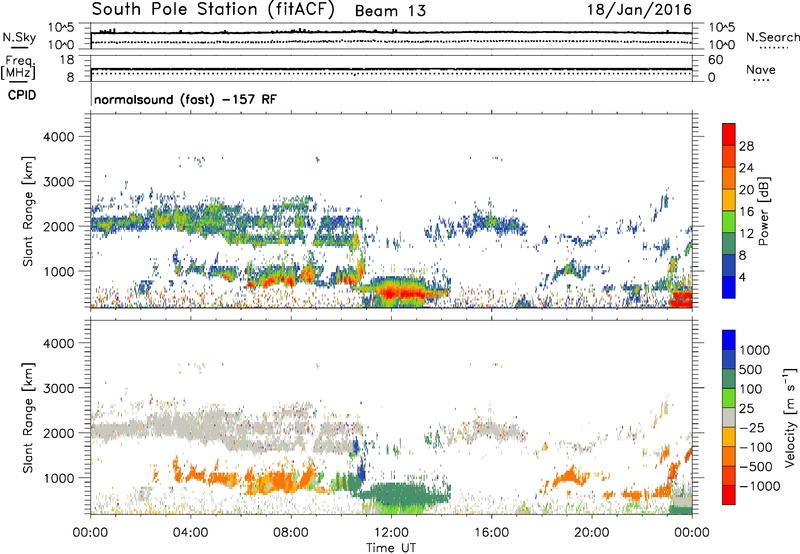Click the '16' label on power colorbar

coord(746,212)
